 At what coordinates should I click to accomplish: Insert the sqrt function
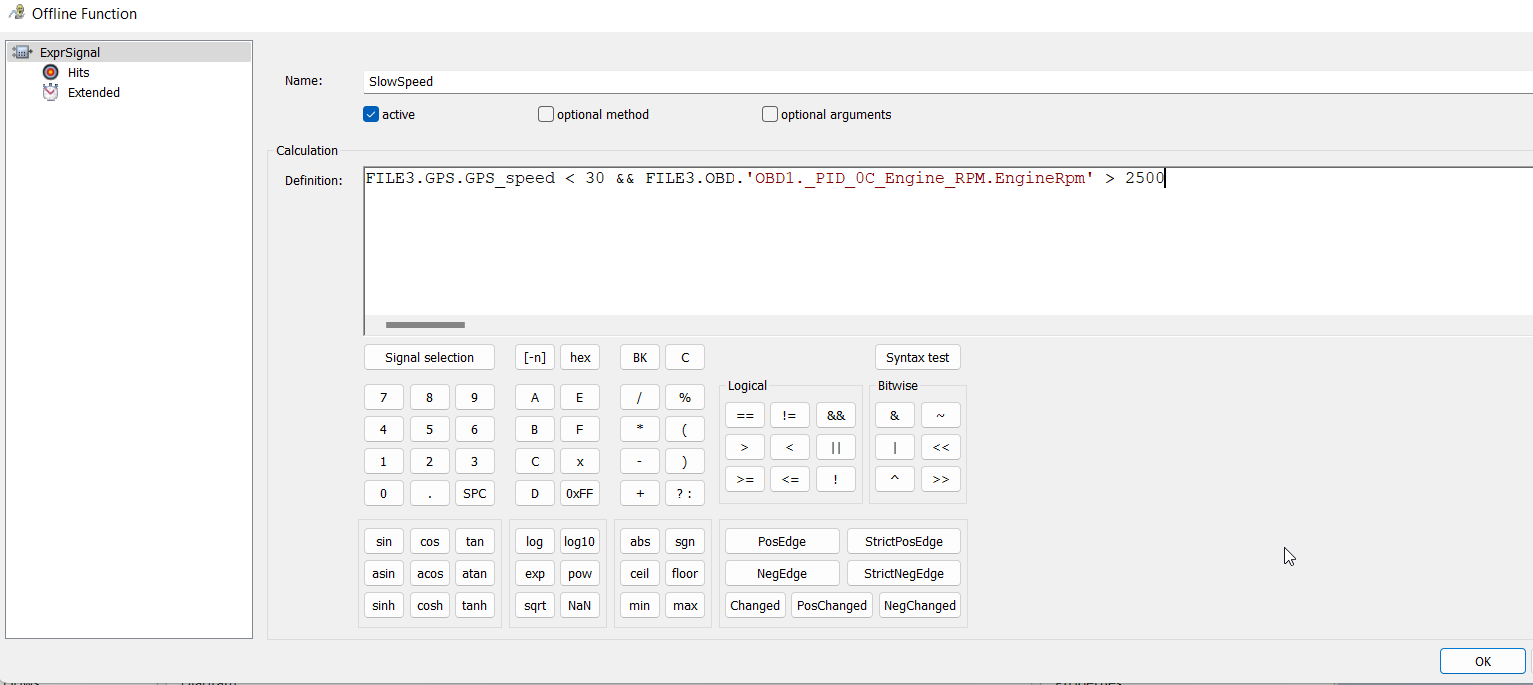[x=535, y=605]
